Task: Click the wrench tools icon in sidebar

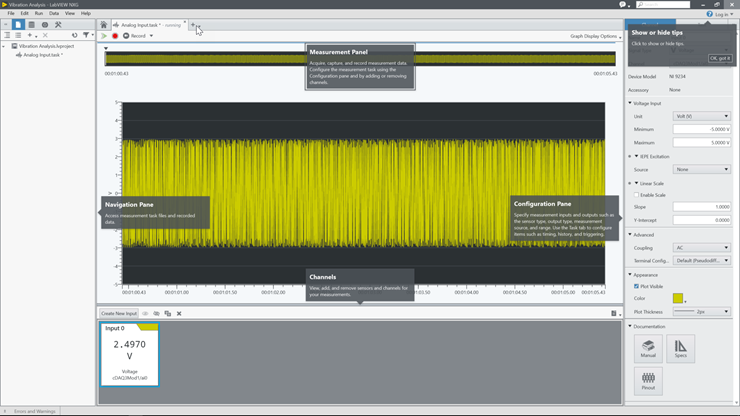Action: tap(58, 25)
